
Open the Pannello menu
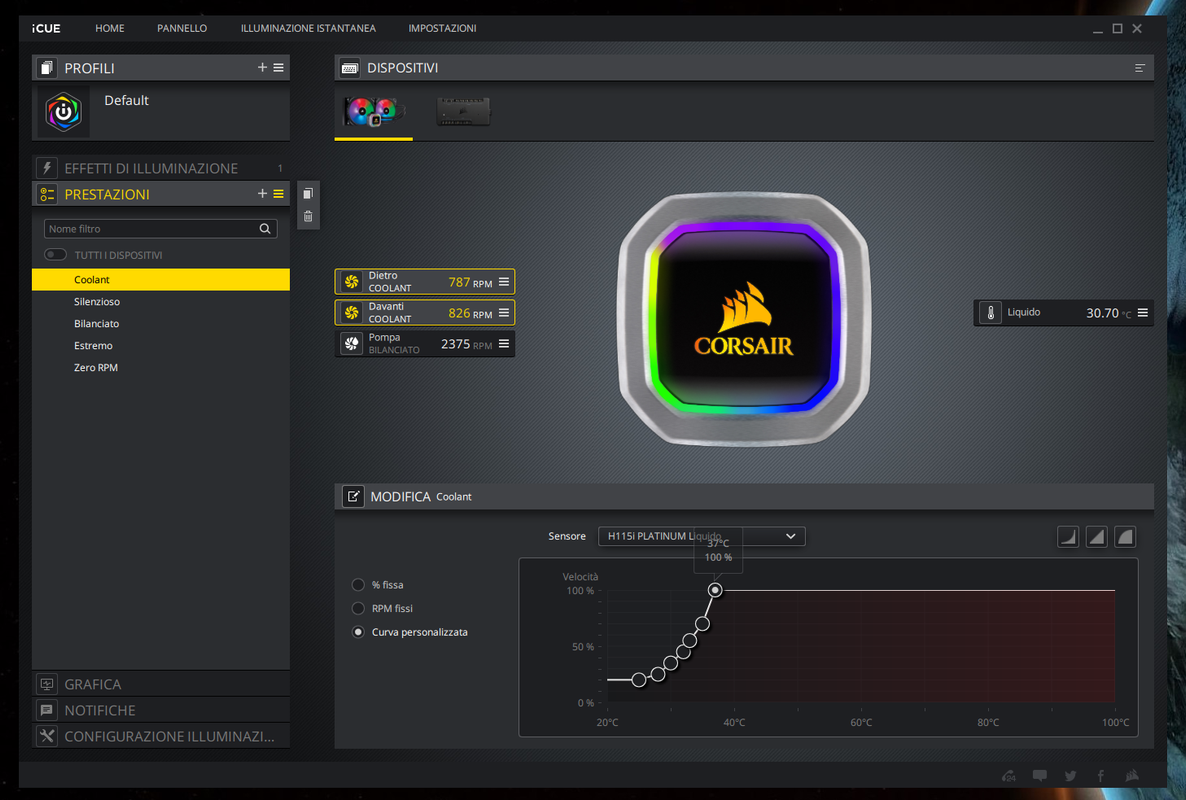[182, 28]
